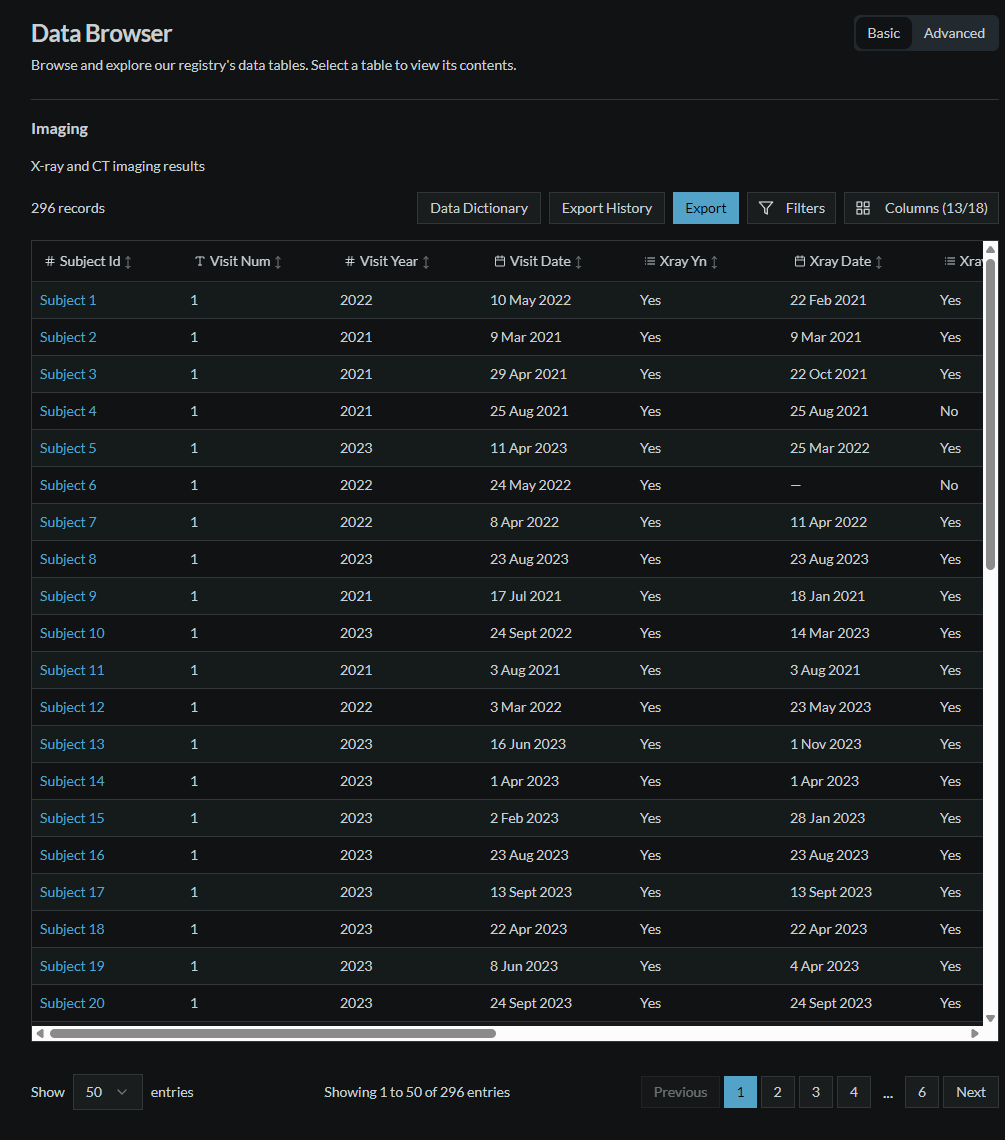The image size is (1005, 1140).
Task: Switch to Basic mode
Action: [883, 33]
